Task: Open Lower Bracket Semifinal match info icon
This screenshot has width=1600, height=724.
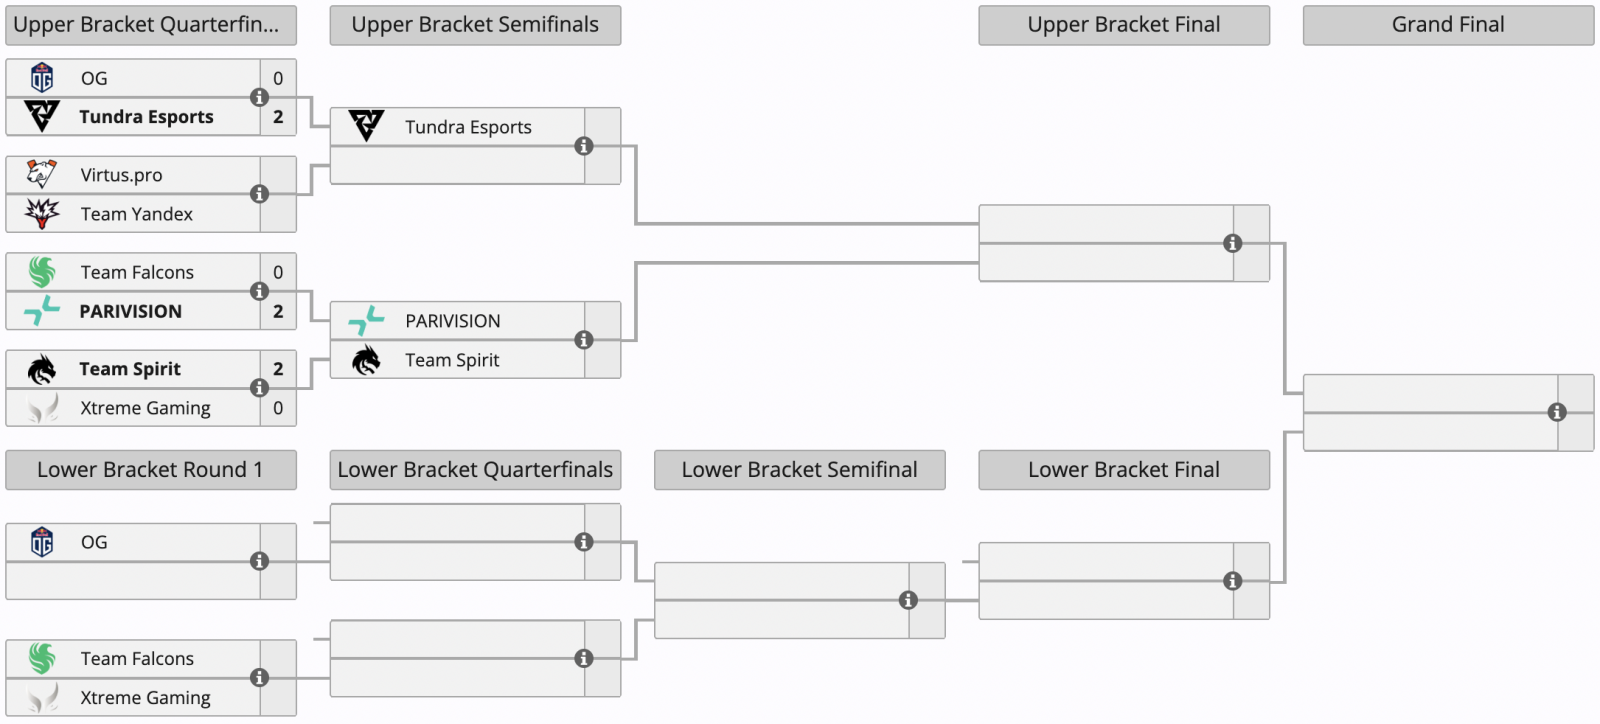Action: (x=908, y=600)
